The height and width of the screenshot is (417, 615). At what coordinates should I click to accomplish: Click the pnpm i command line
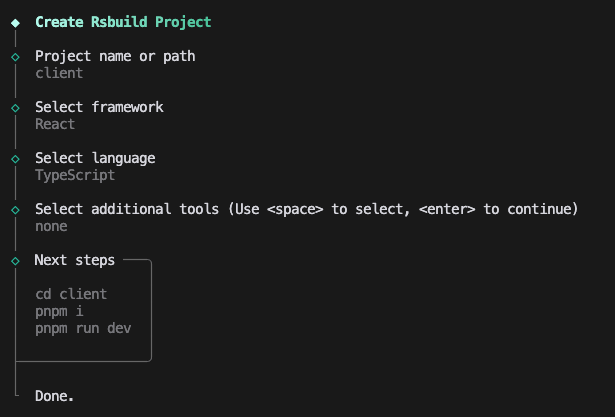pos(59,312)
